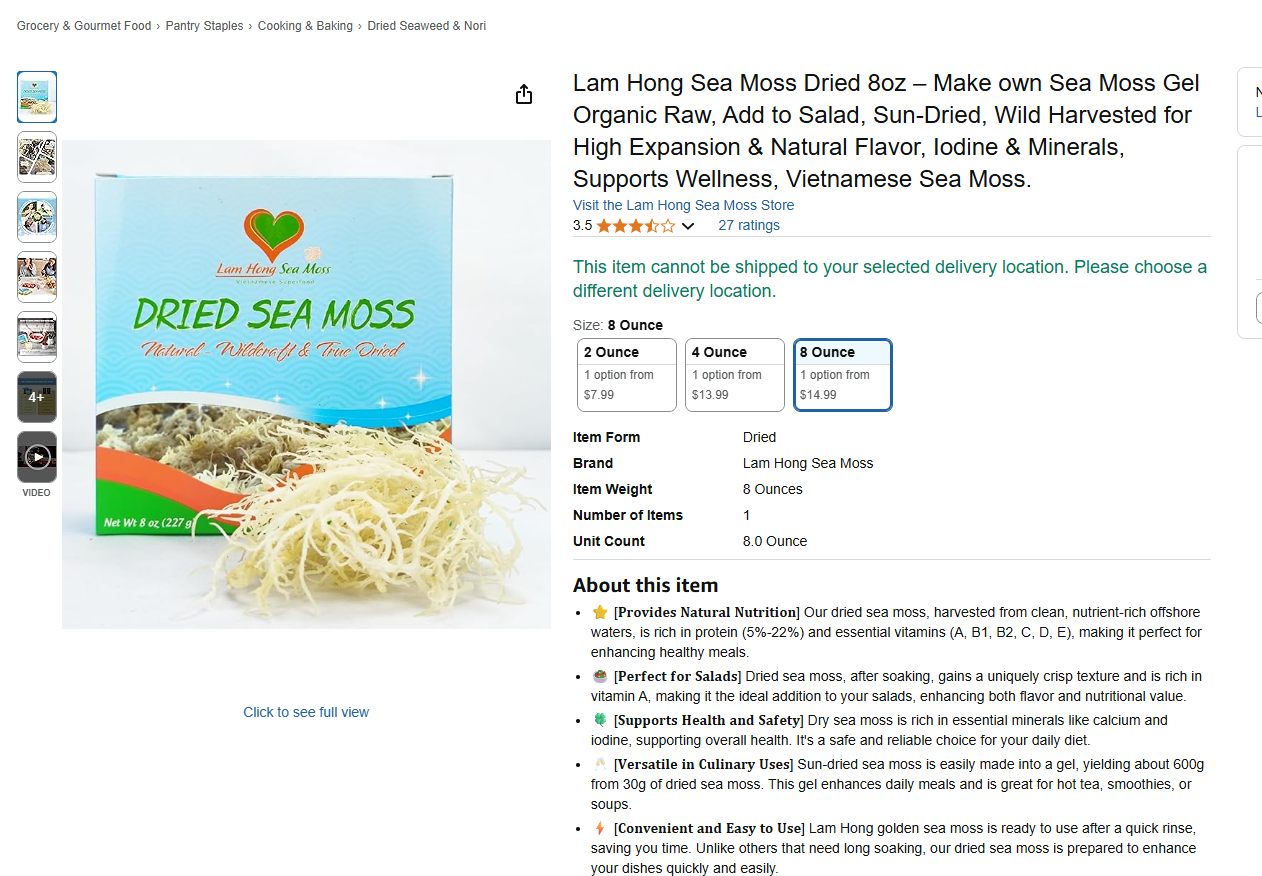The image size is (1262, 876).
Task: Open the 27 ratings link
Action: coord(749,225)
